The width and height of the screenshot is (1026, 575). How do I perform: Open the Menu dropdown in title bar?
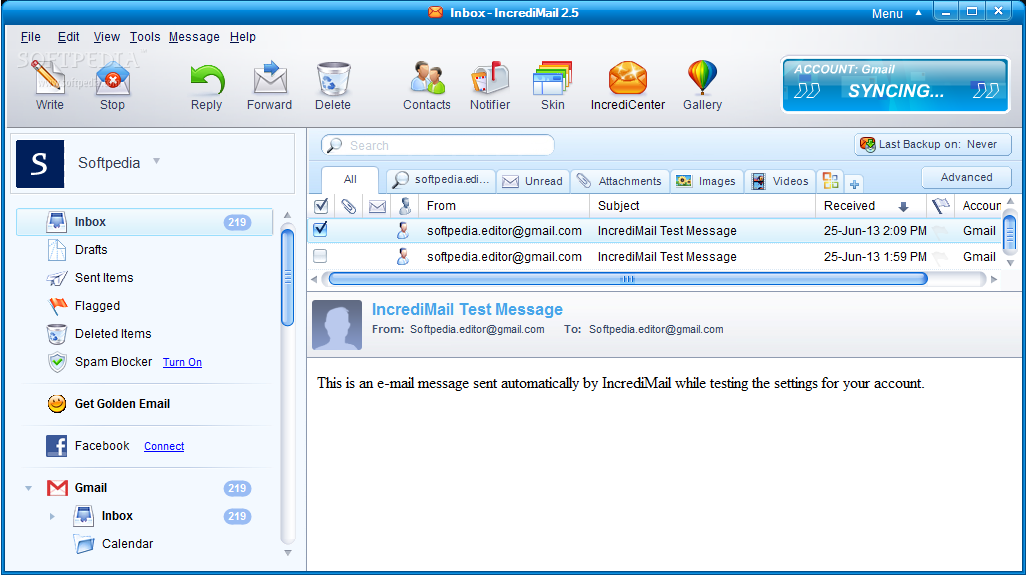pos(896,13)
